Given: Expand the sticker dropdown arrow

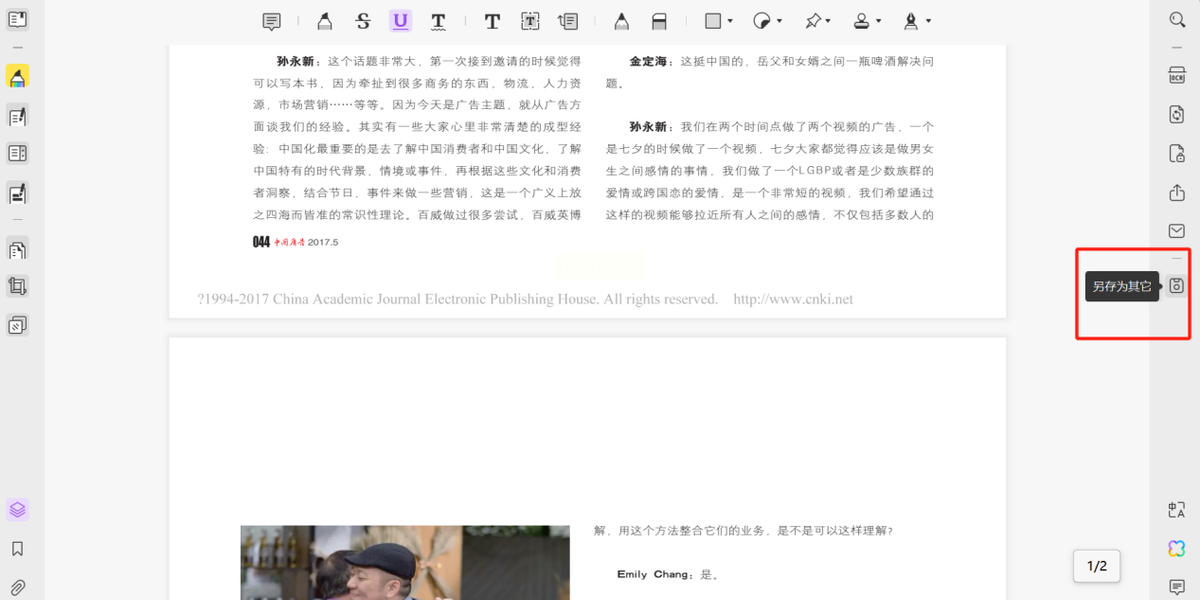Looking at the screenshot, I should pos(779,21).
